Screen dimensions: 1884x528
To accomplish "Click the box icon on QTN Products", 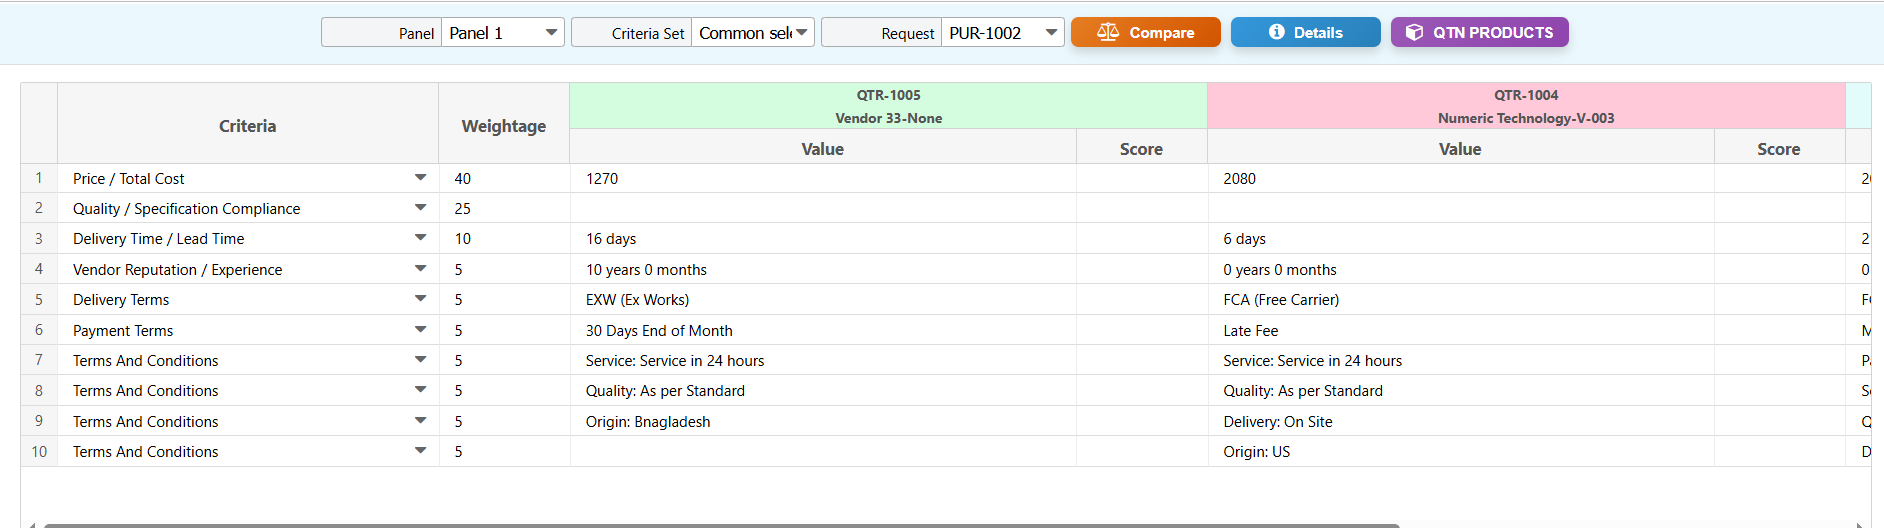I will 1414,32.
